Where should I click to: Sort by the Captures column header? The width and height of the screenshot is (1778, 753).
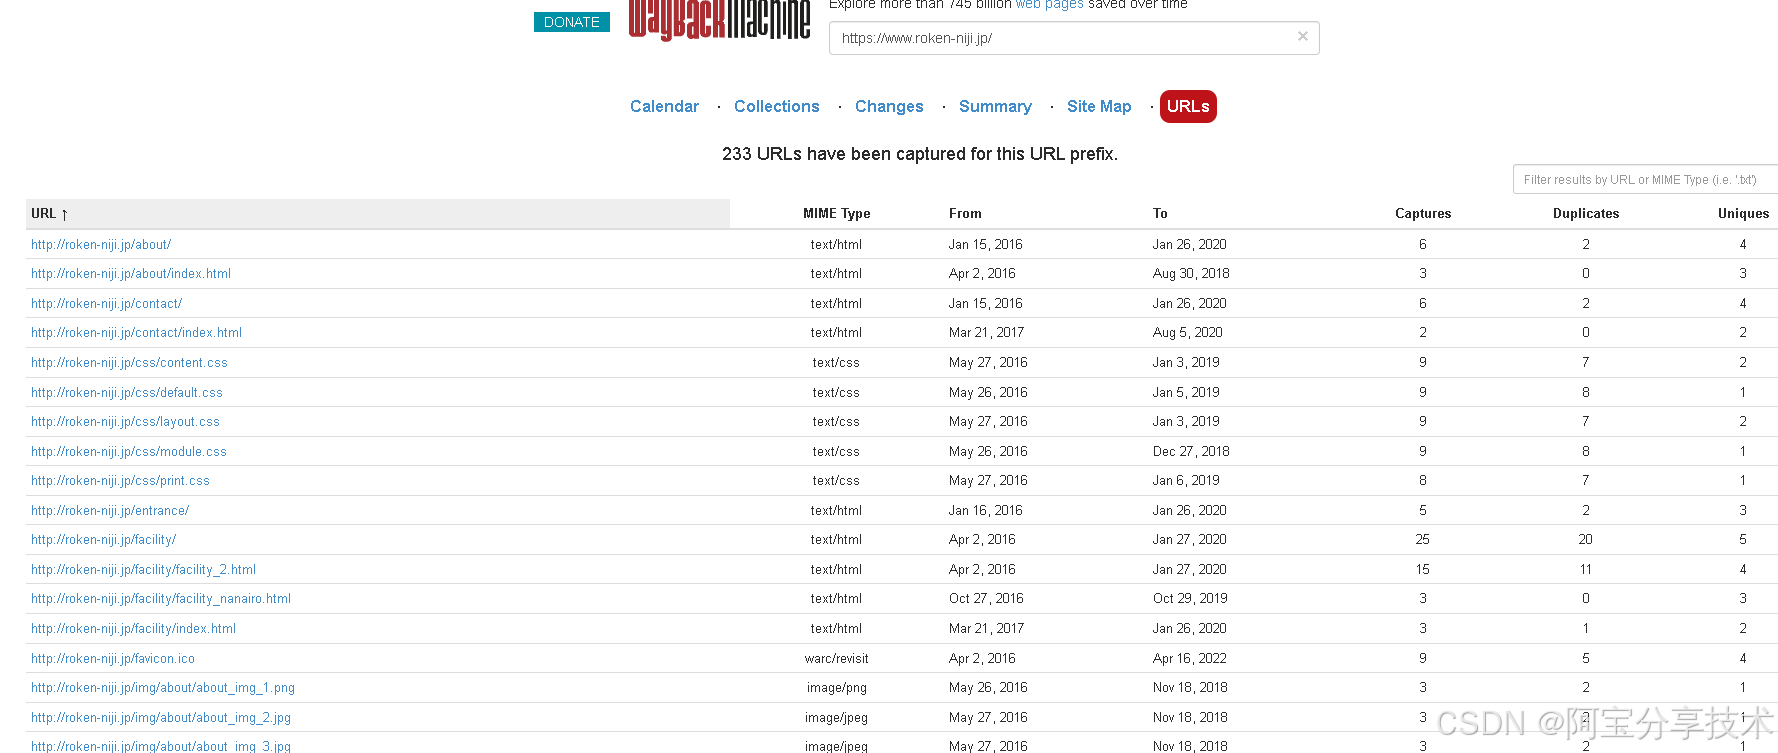1423,213
